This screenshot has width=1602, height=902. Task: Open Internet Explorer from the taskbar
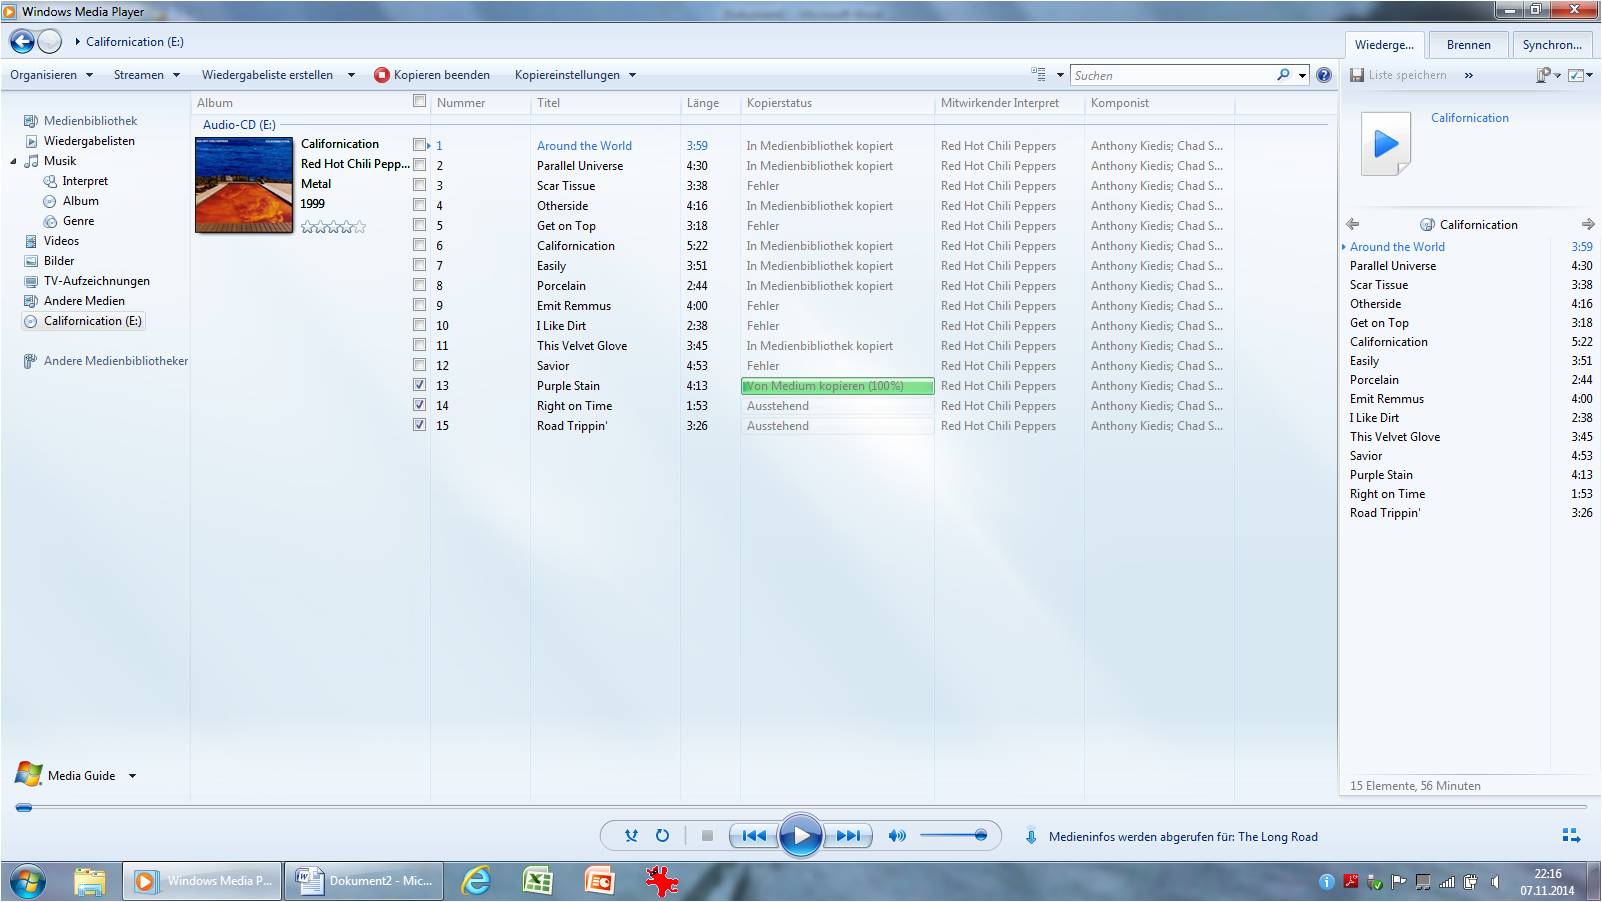[x=476, y=880]
